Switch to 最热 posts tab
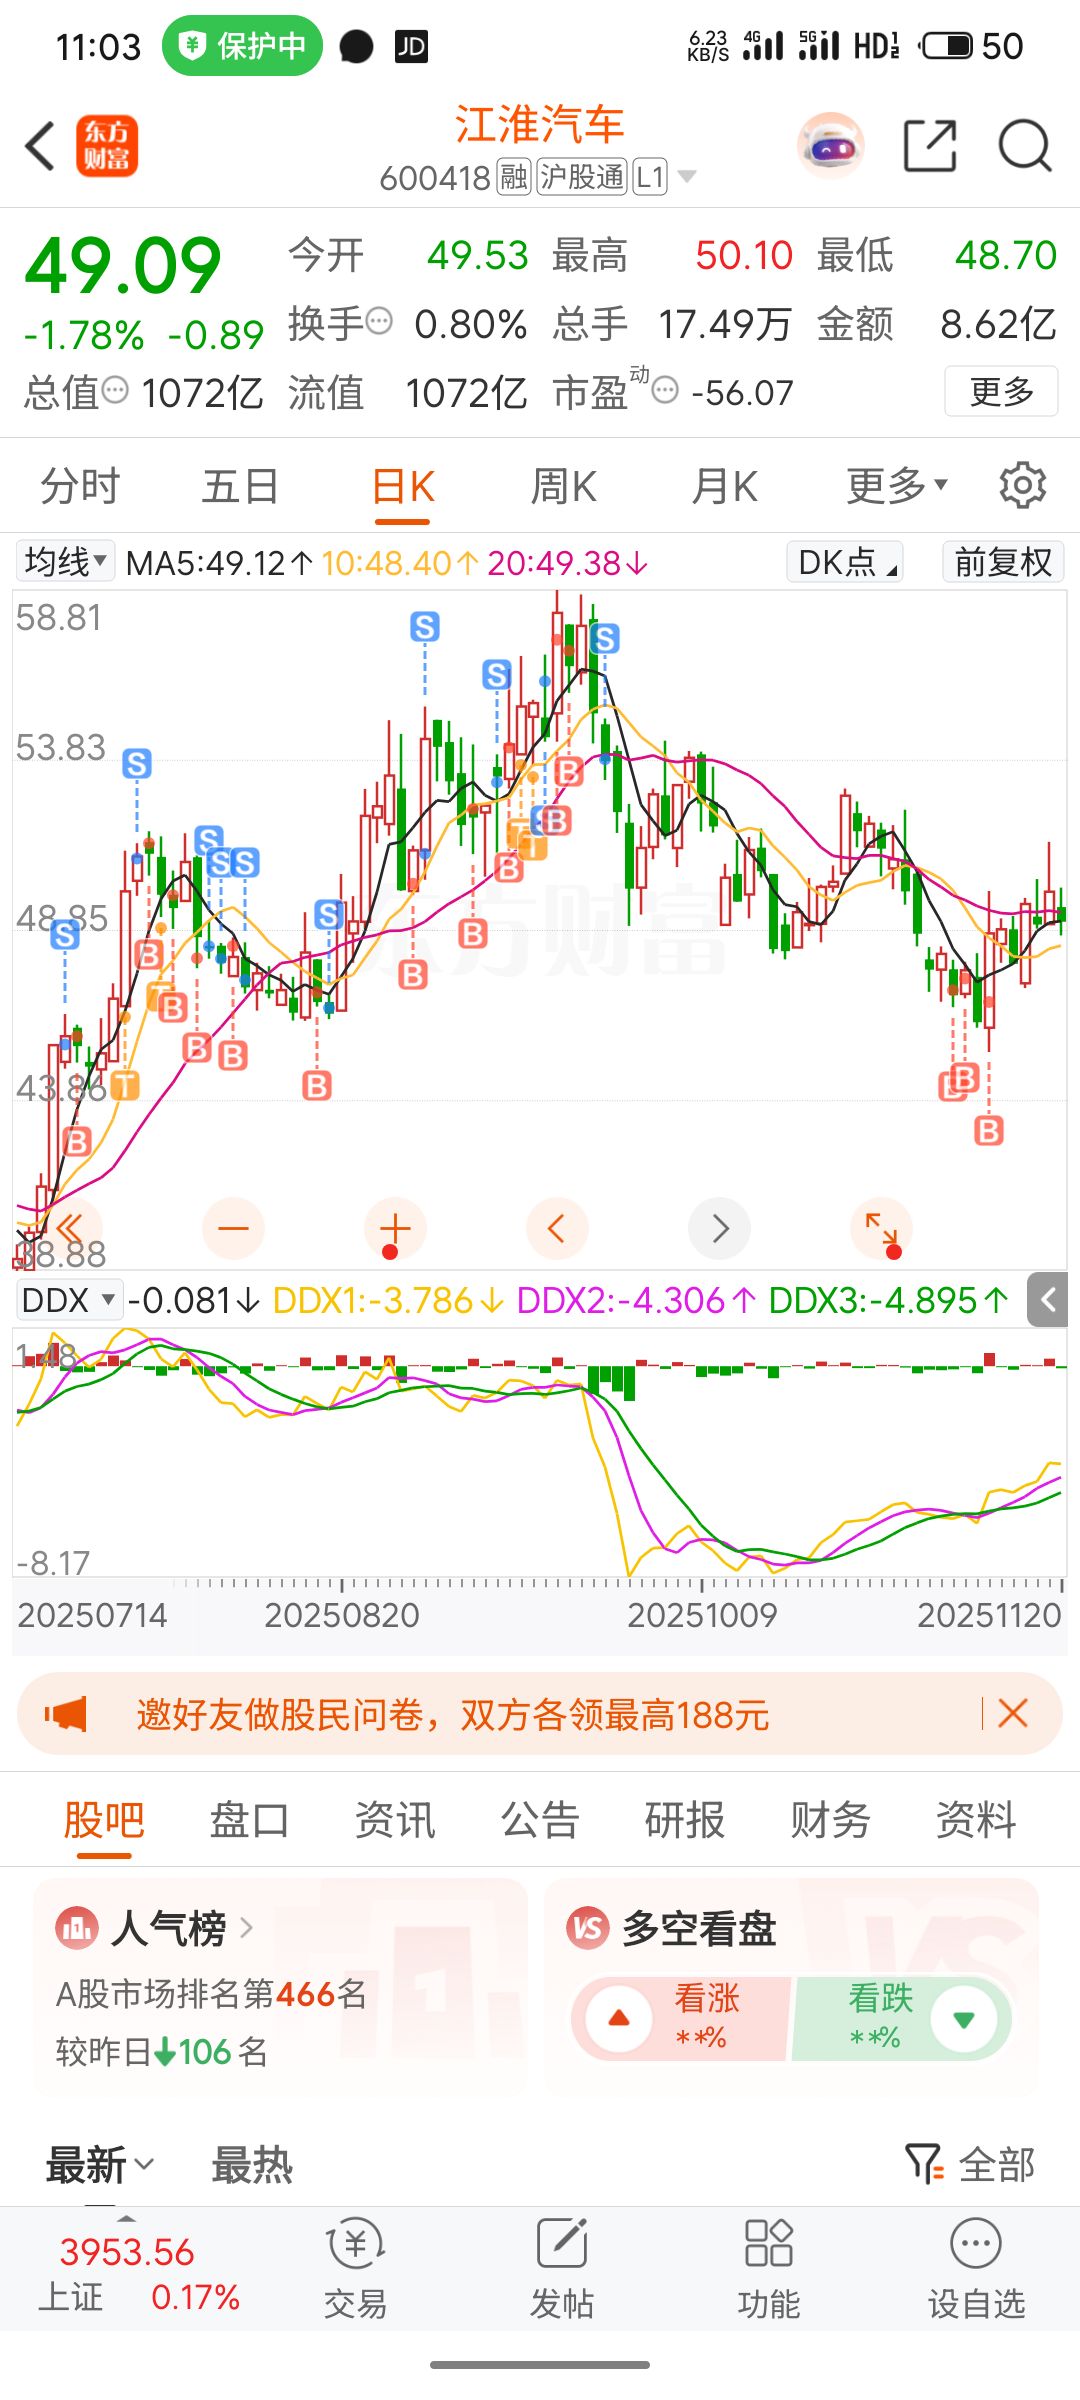Image resolution: width=1080 pixels, height=2400 pixels. click(252, 2165)
